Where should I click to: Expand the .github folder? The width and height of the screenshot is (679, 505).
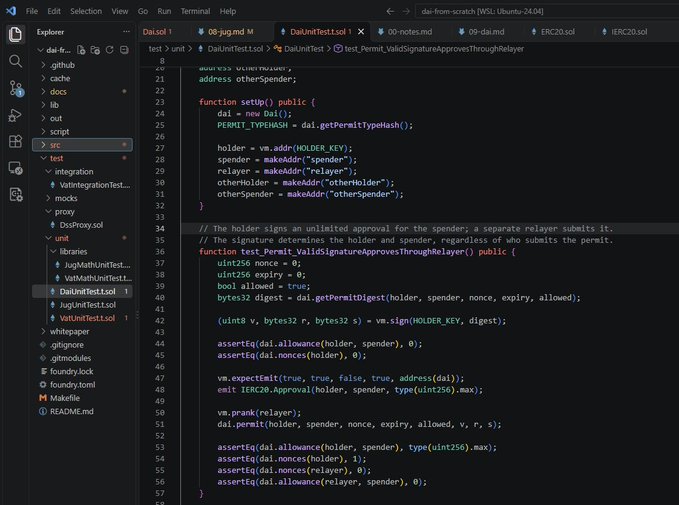(82, 65)
